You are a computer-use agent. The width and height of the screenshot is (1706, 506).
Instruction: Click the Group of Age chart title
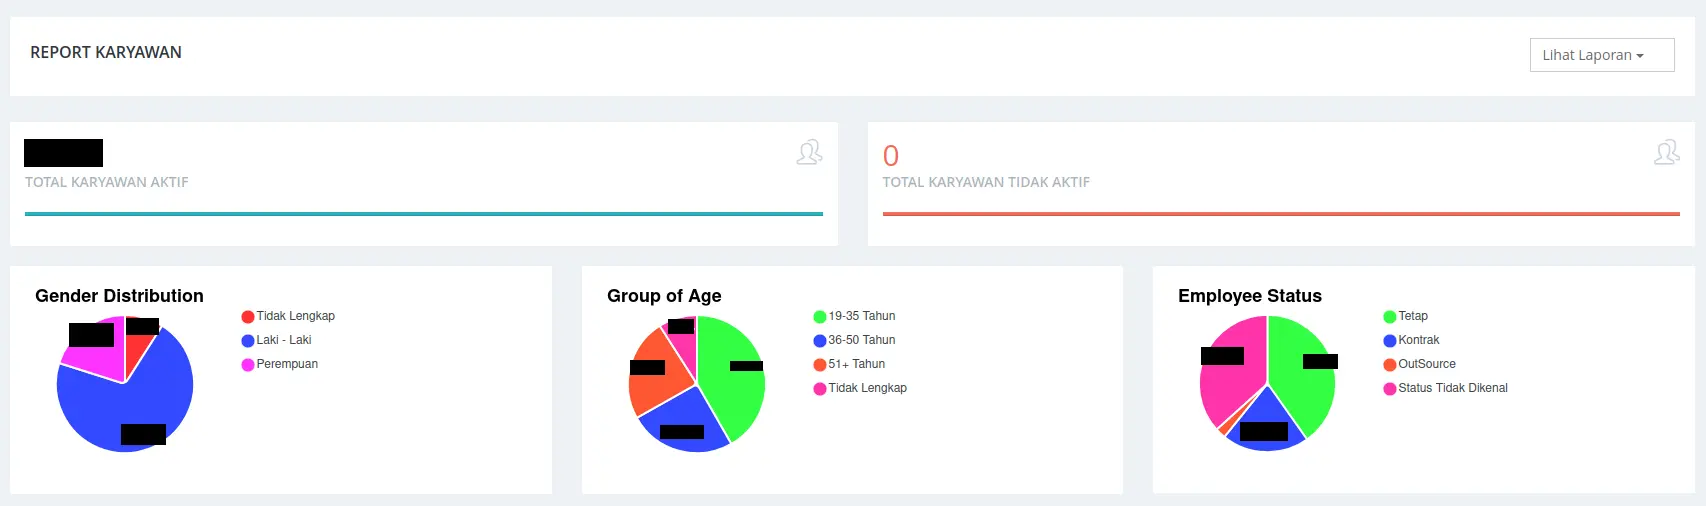tap(664, 296)
